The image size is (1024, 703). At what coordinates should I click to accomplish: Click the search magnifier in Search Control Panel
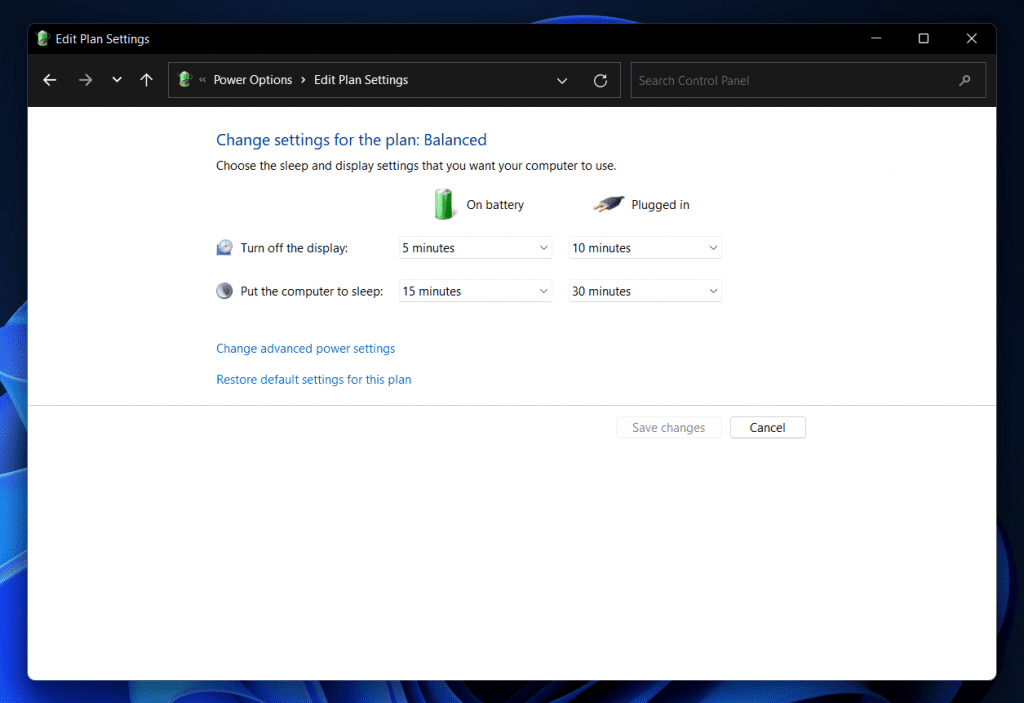964,80
